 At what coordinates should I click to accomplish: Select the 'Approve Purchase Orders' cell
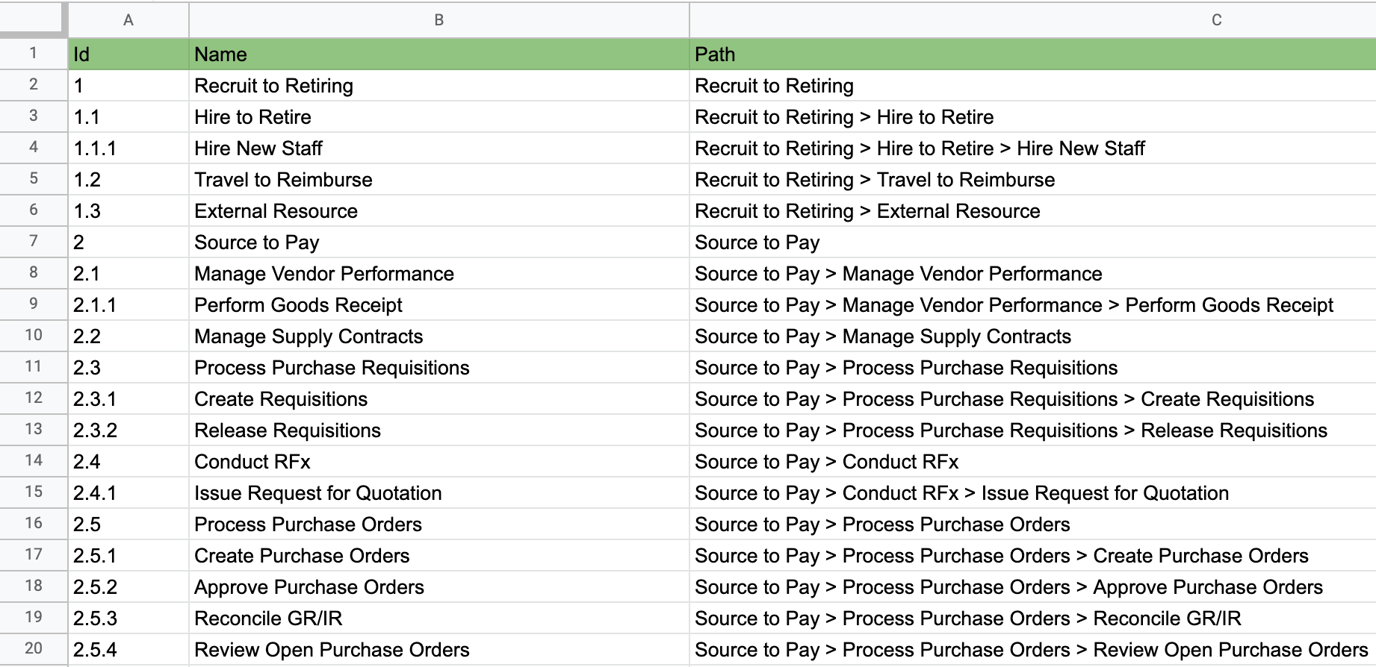[309, 587]
